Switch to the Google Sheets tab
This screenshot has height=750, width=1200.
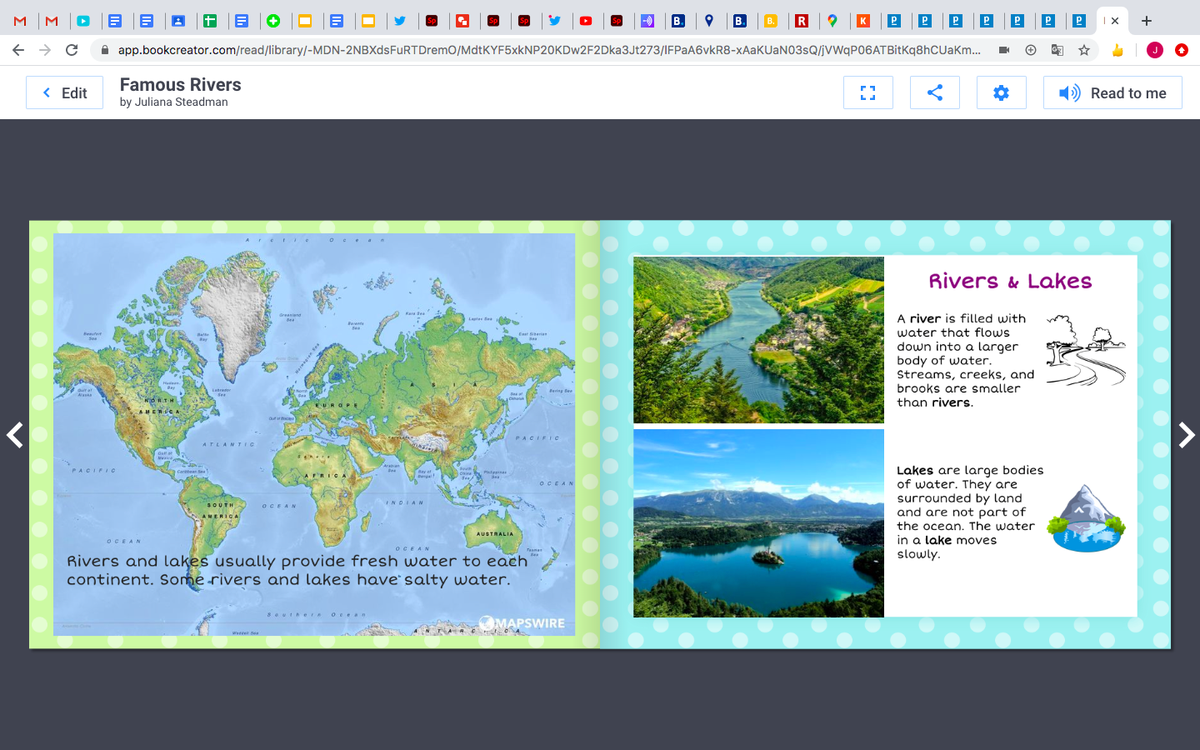click(x=209, y=20)
